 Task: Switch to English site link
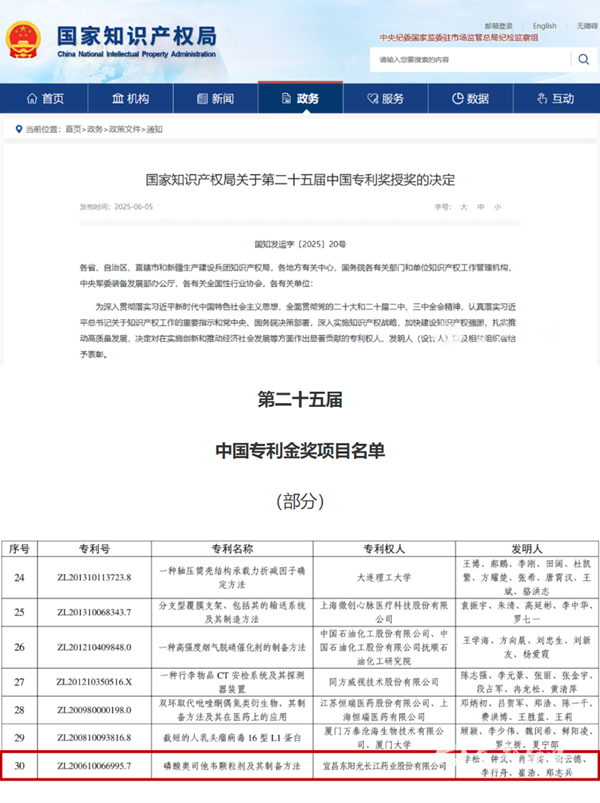[x=544, y=26]
